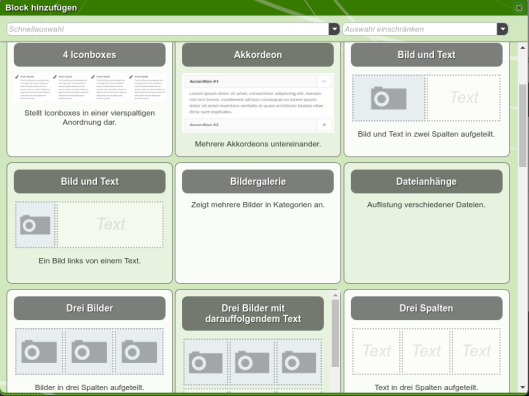Click the first camera icon in Drei Bilder mit Text preview

205,363
